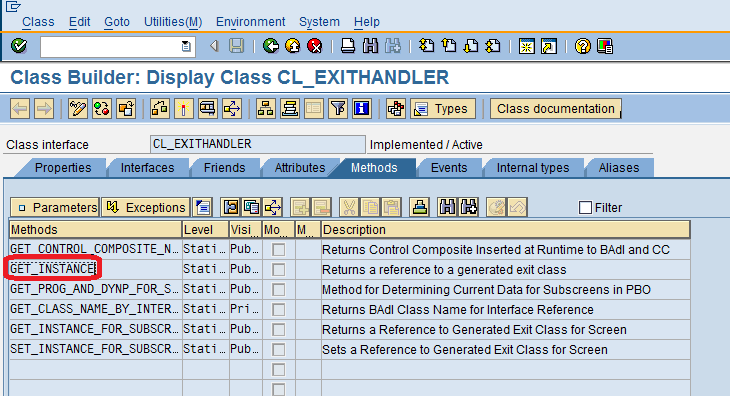Screen dimensions: 730x396
Task: Switch to the Events tab
Action: tap(449, 168)
